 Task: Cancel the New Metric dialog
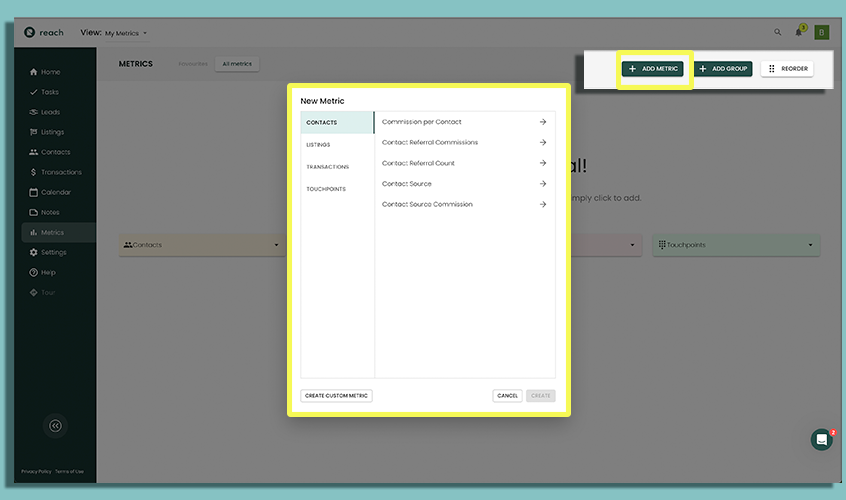[507, 396]
